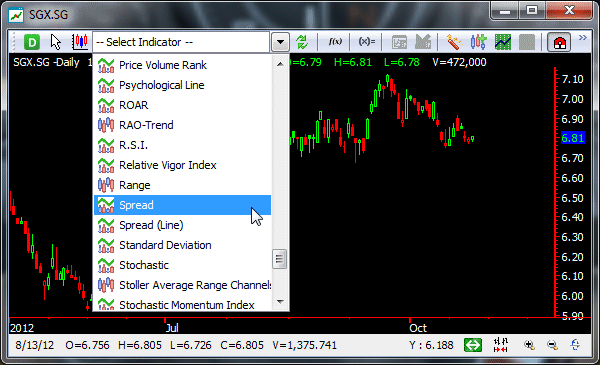
Task: Expand the toolbar overflow chevron
Action: coord(583,37)
